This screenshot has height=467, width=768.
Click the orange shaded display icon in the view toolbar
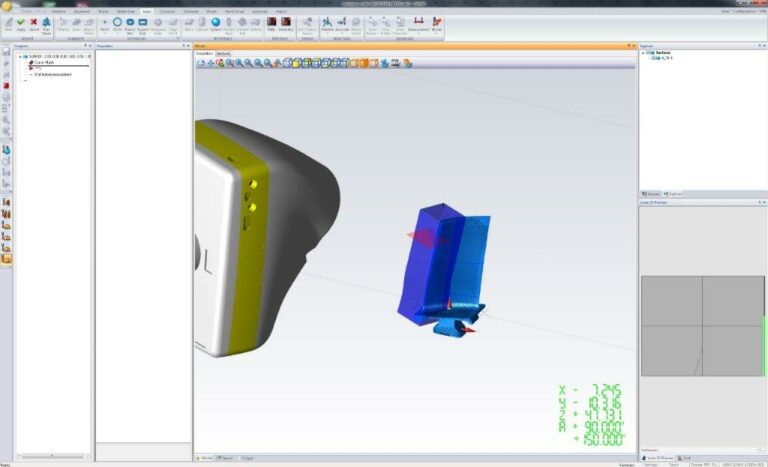pos(364,63)
